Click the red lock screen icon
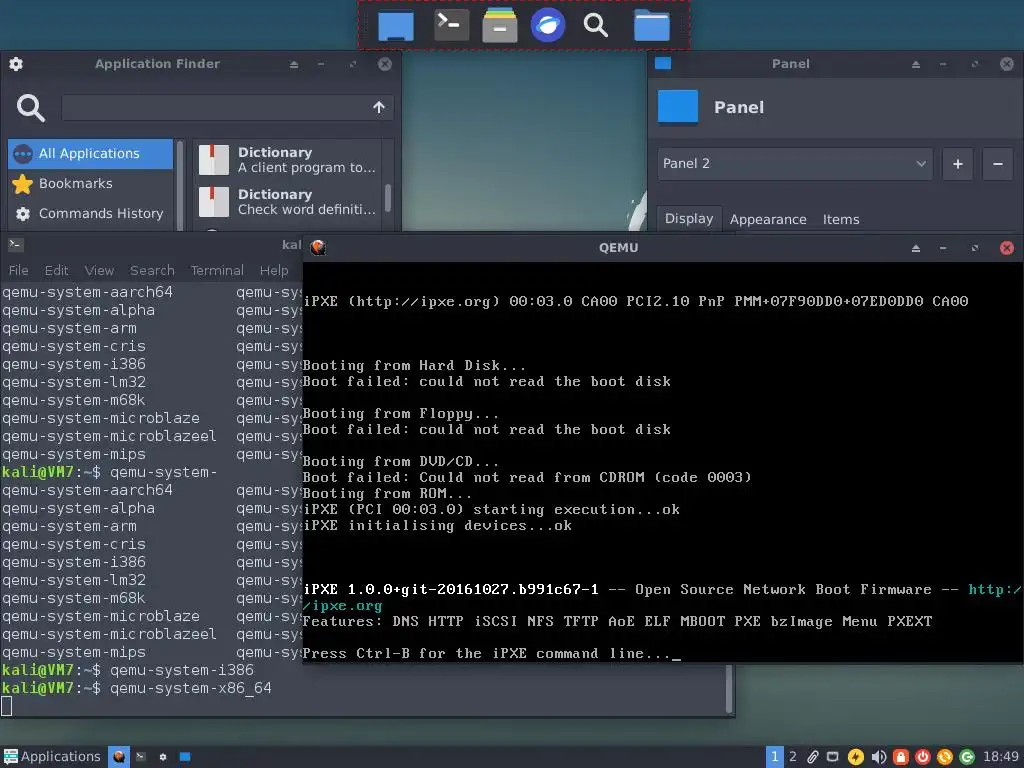Image resolution: width=1024 pixels, height=768 pixels. tap(901, 757)
